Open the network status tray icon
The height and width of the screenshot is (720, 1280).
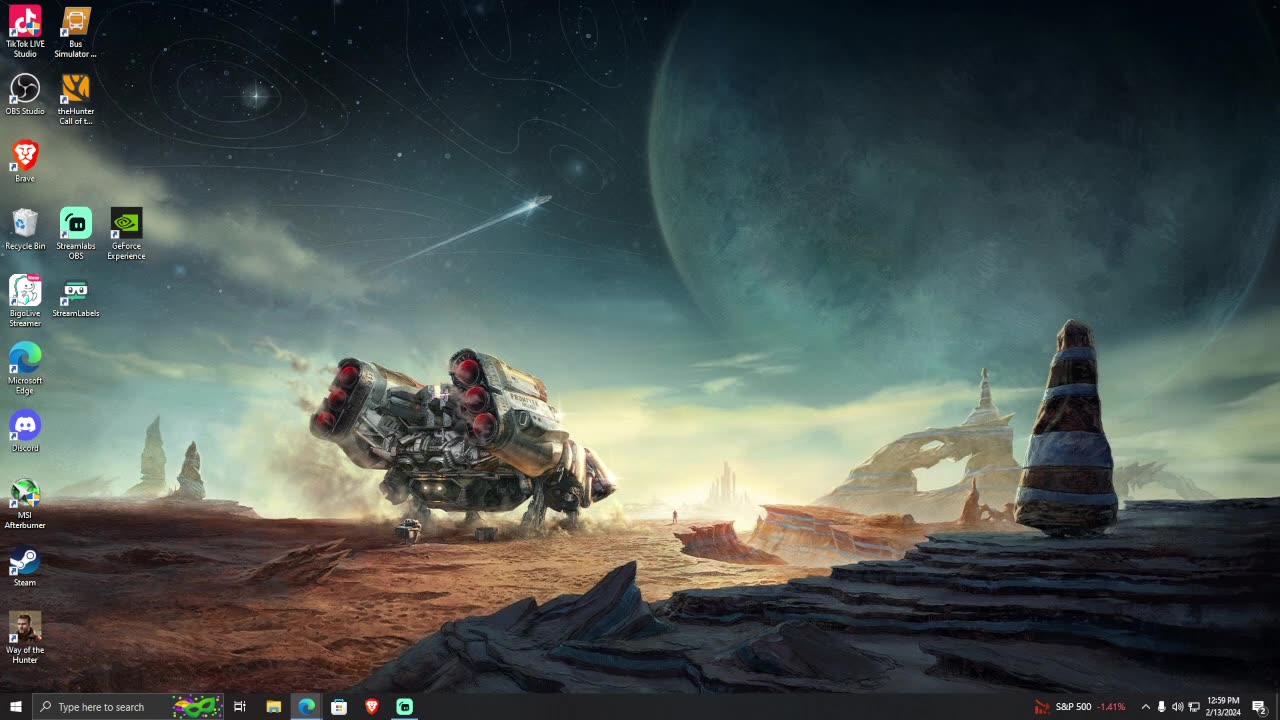1193,707
